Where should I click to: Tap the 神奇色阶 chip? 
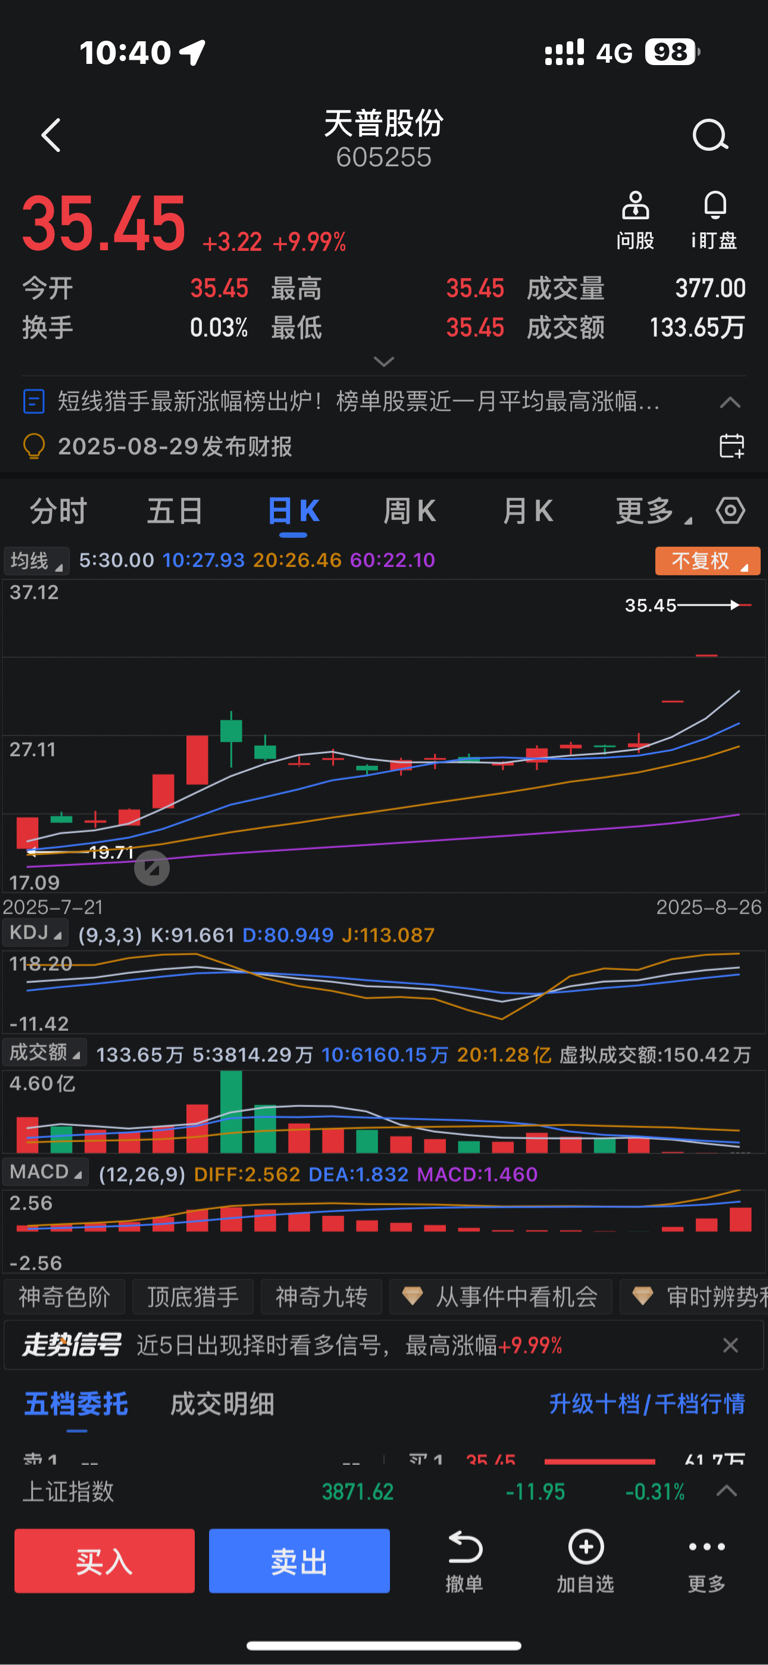pyautogui.click(x=65, y=1297)
